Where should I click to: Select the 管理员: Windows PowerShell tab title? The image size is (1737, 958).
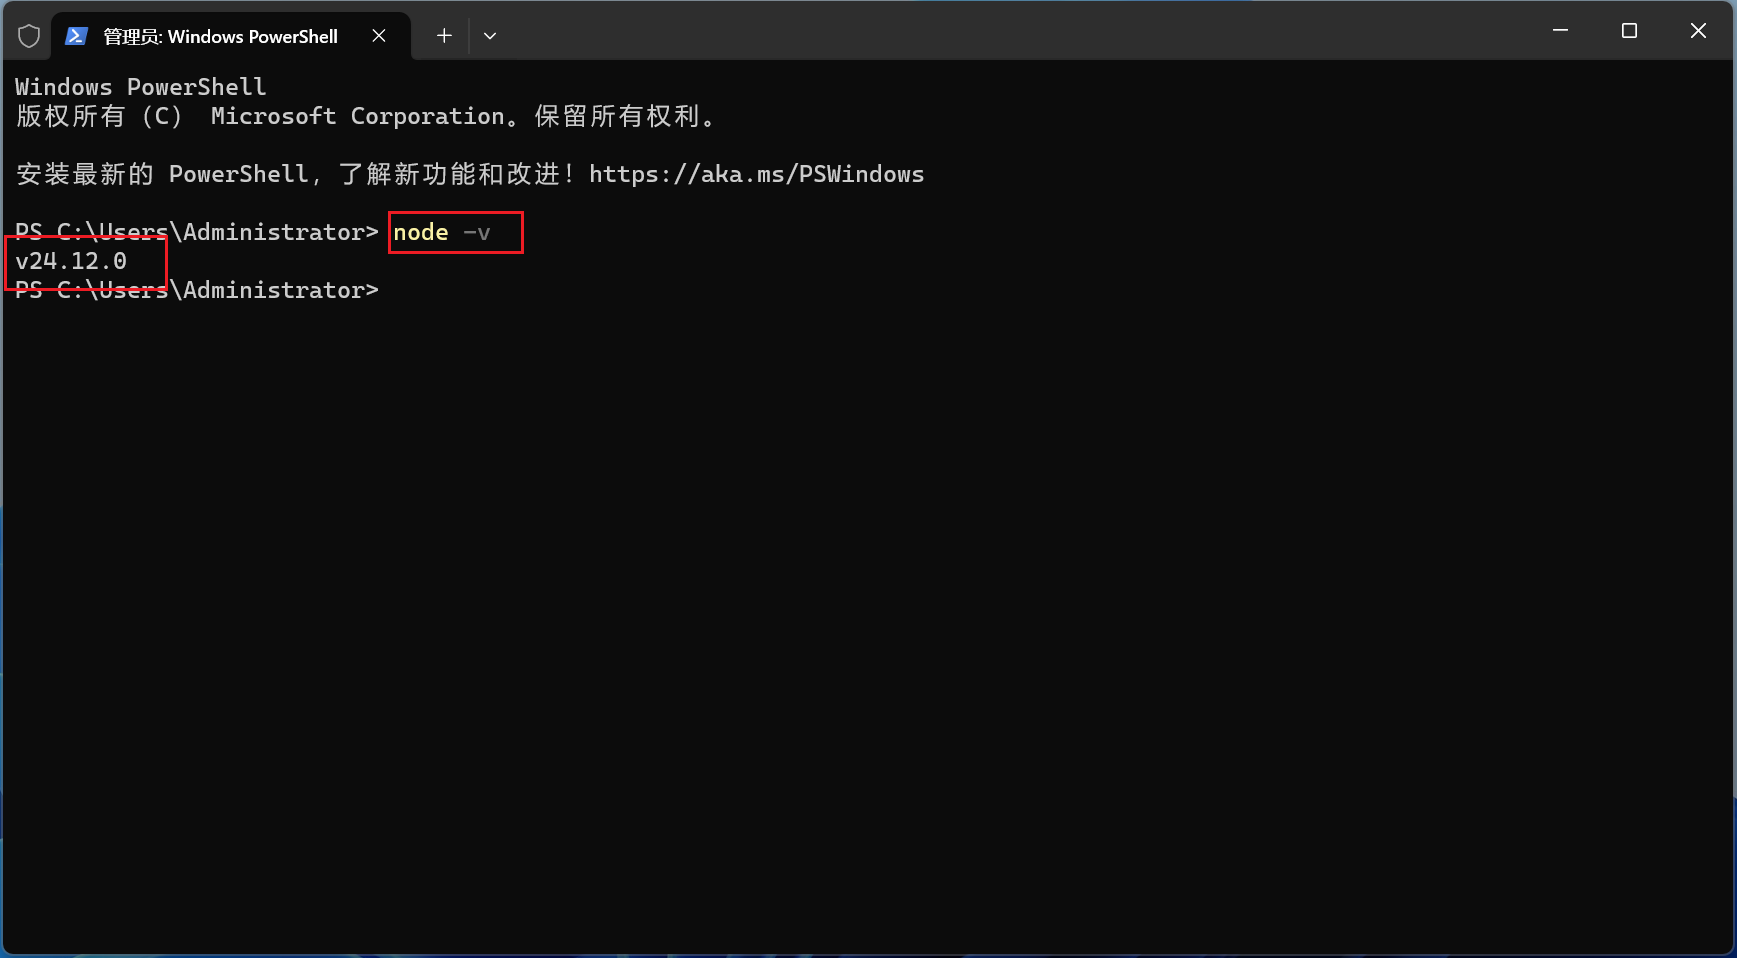(x=220, y=36)
